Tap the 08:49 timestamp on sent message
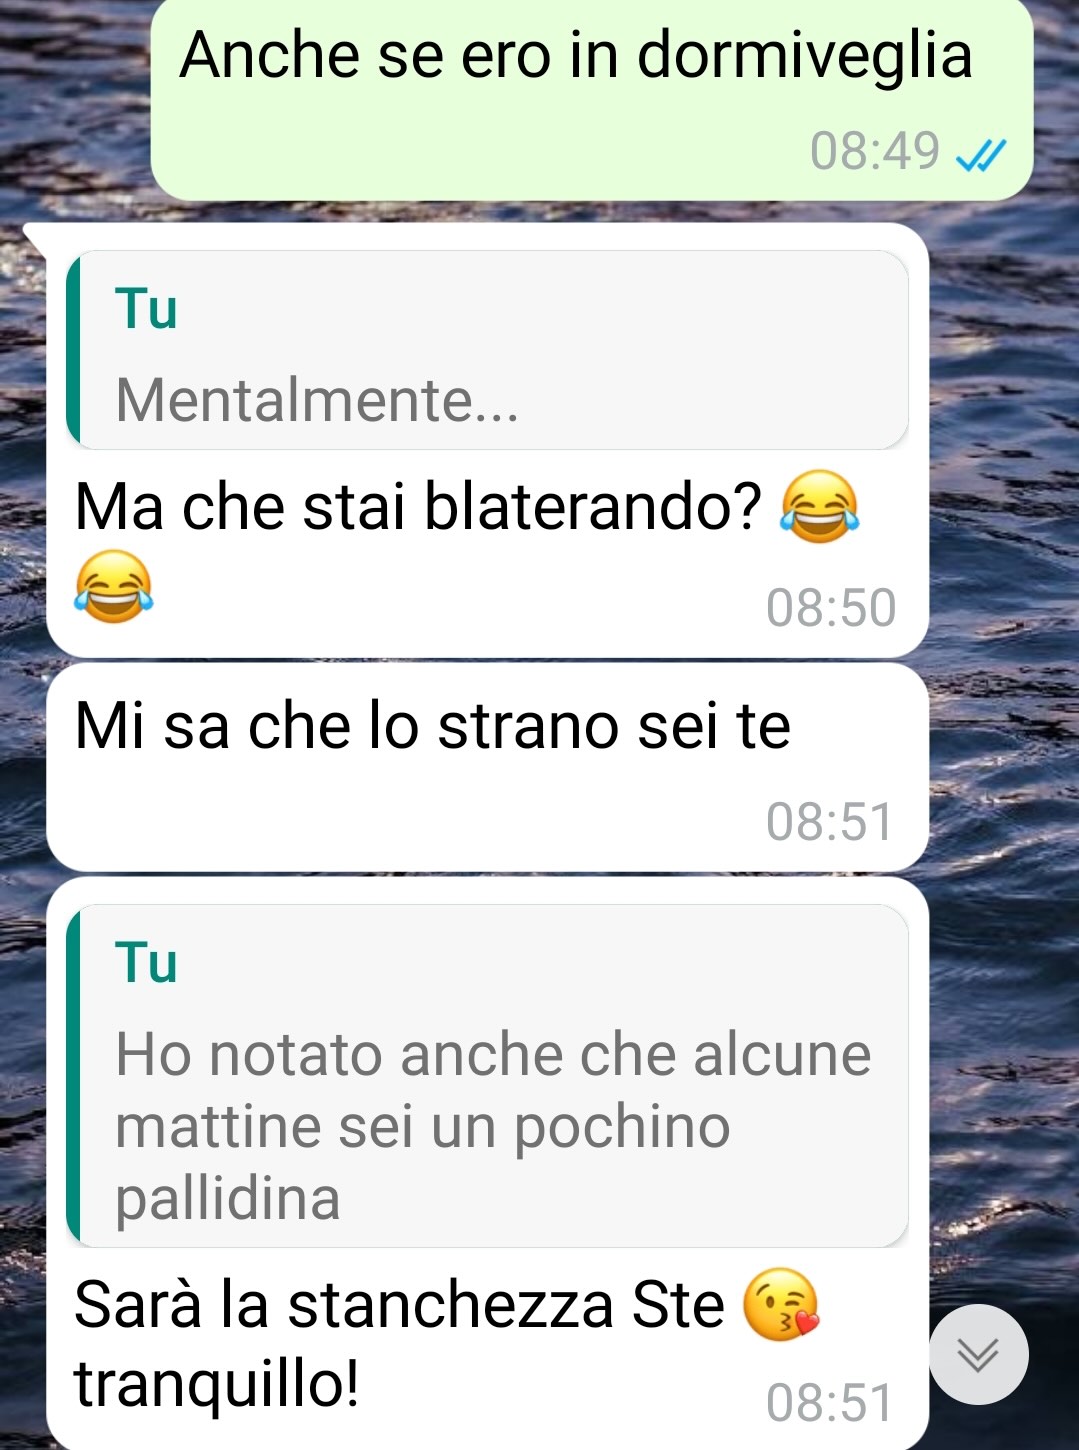The height and width of the screenshot is (1450, 1079). pos(875,152)
